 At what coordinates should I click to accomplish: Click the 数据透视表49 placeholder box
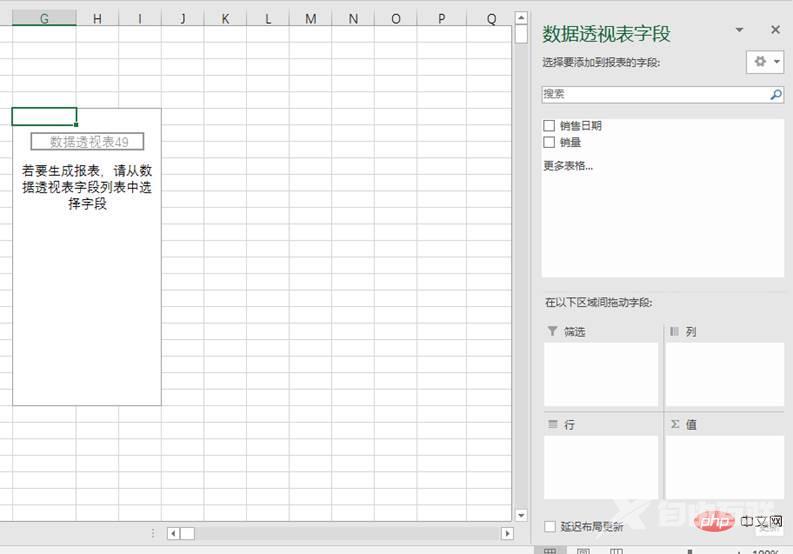click(x=87, y=142)
